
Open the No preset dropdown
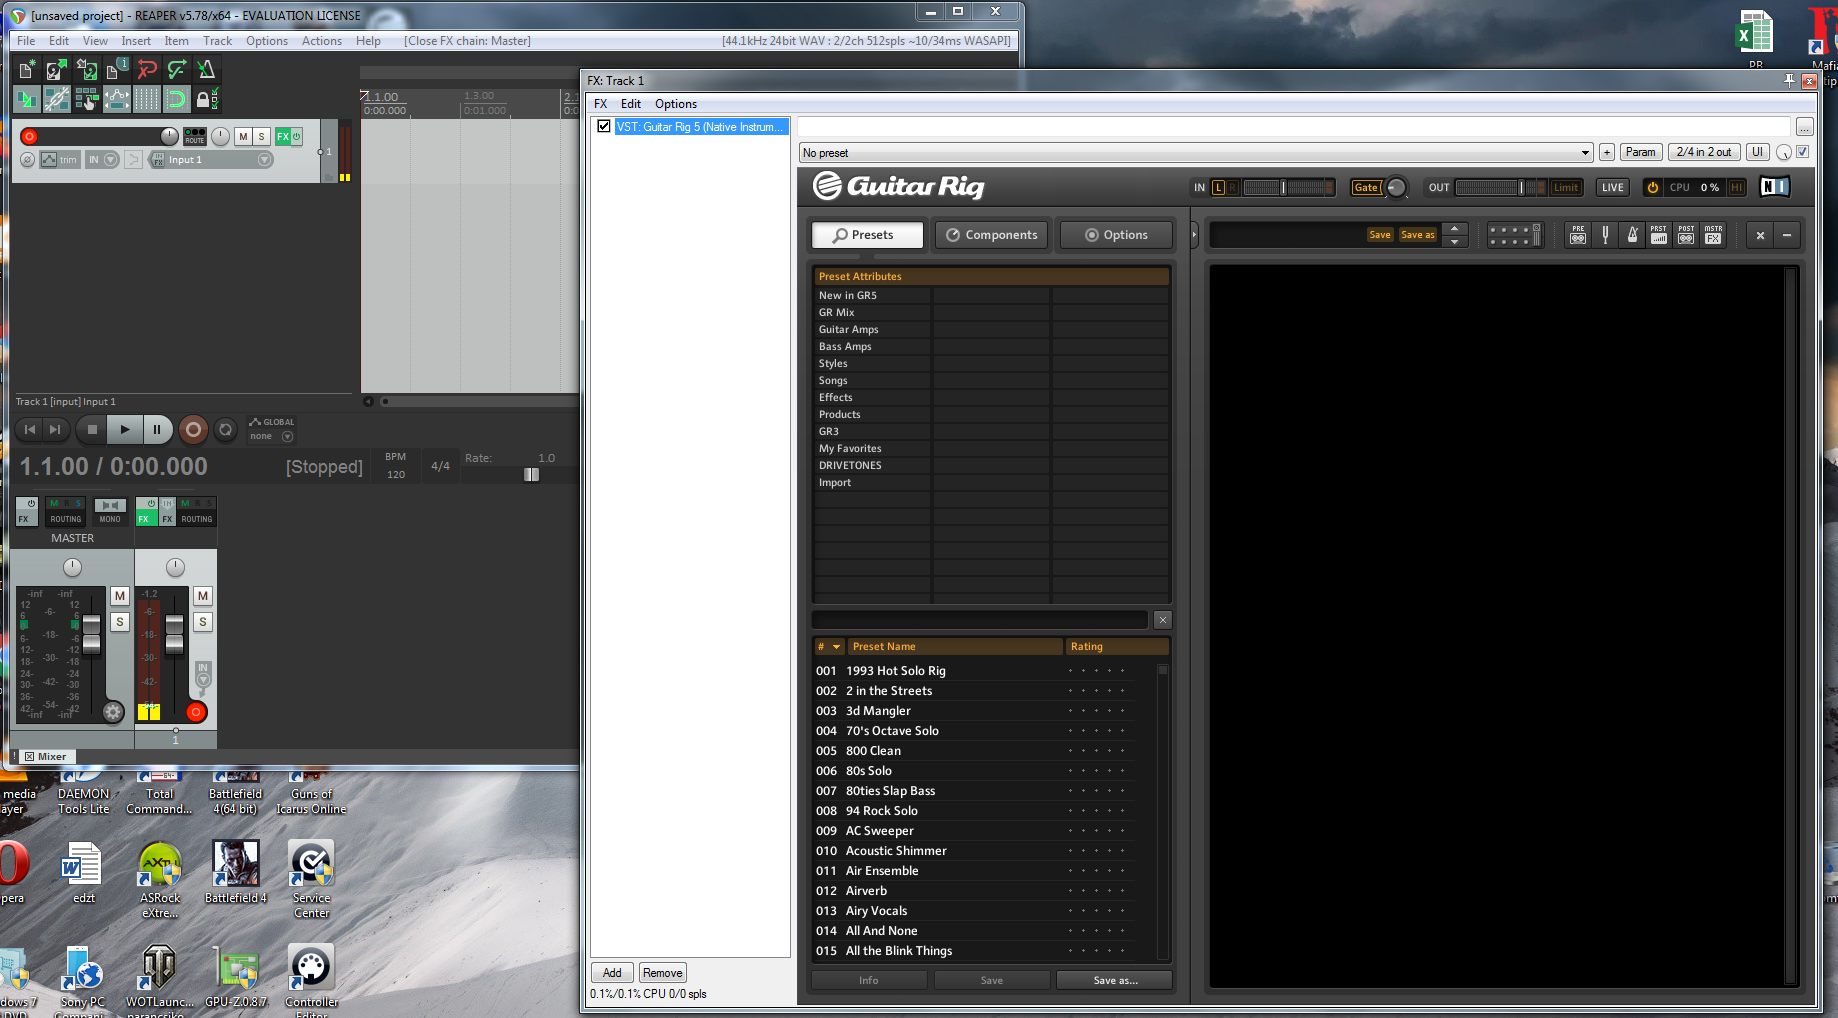pyautogui.click(x=1196, y=153)
